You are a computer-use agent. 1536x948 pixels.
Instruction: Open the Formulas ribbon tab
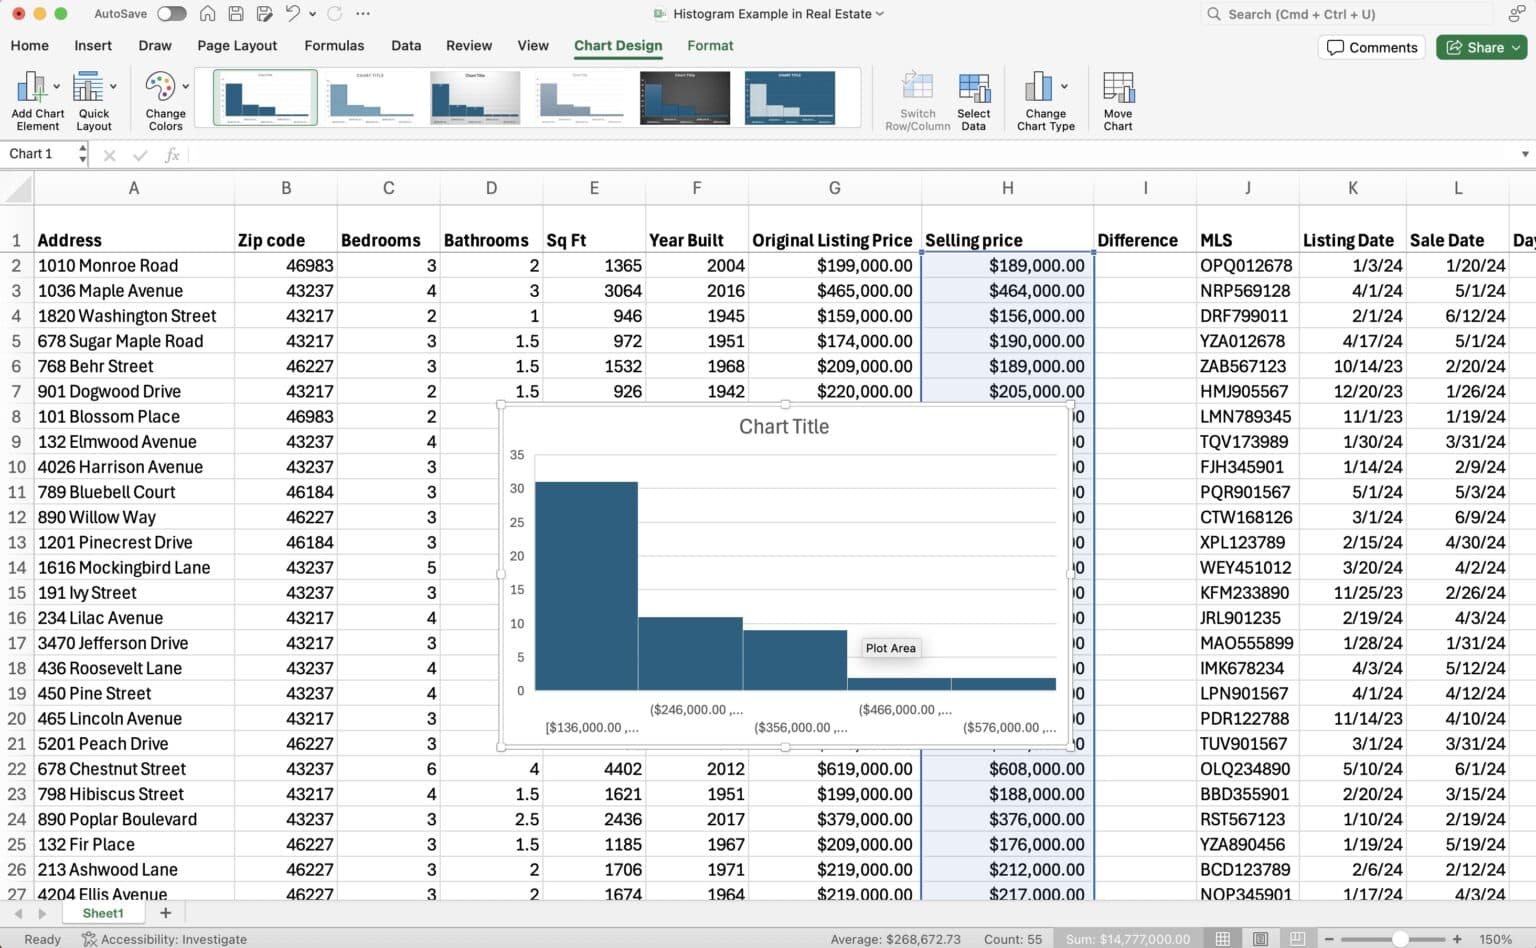pos(334,46)
